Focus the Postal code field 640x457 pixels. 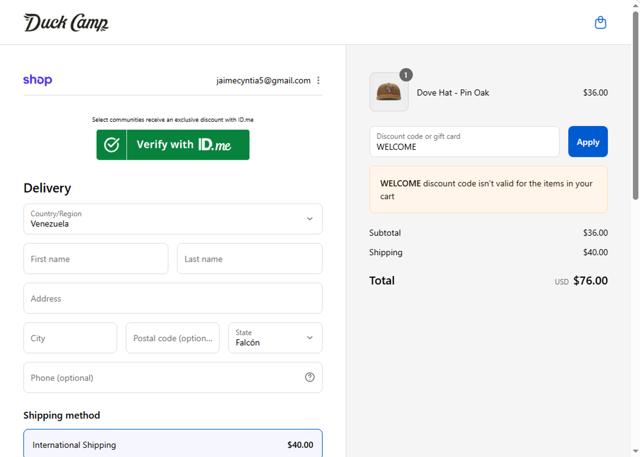(x=173, y=338)
